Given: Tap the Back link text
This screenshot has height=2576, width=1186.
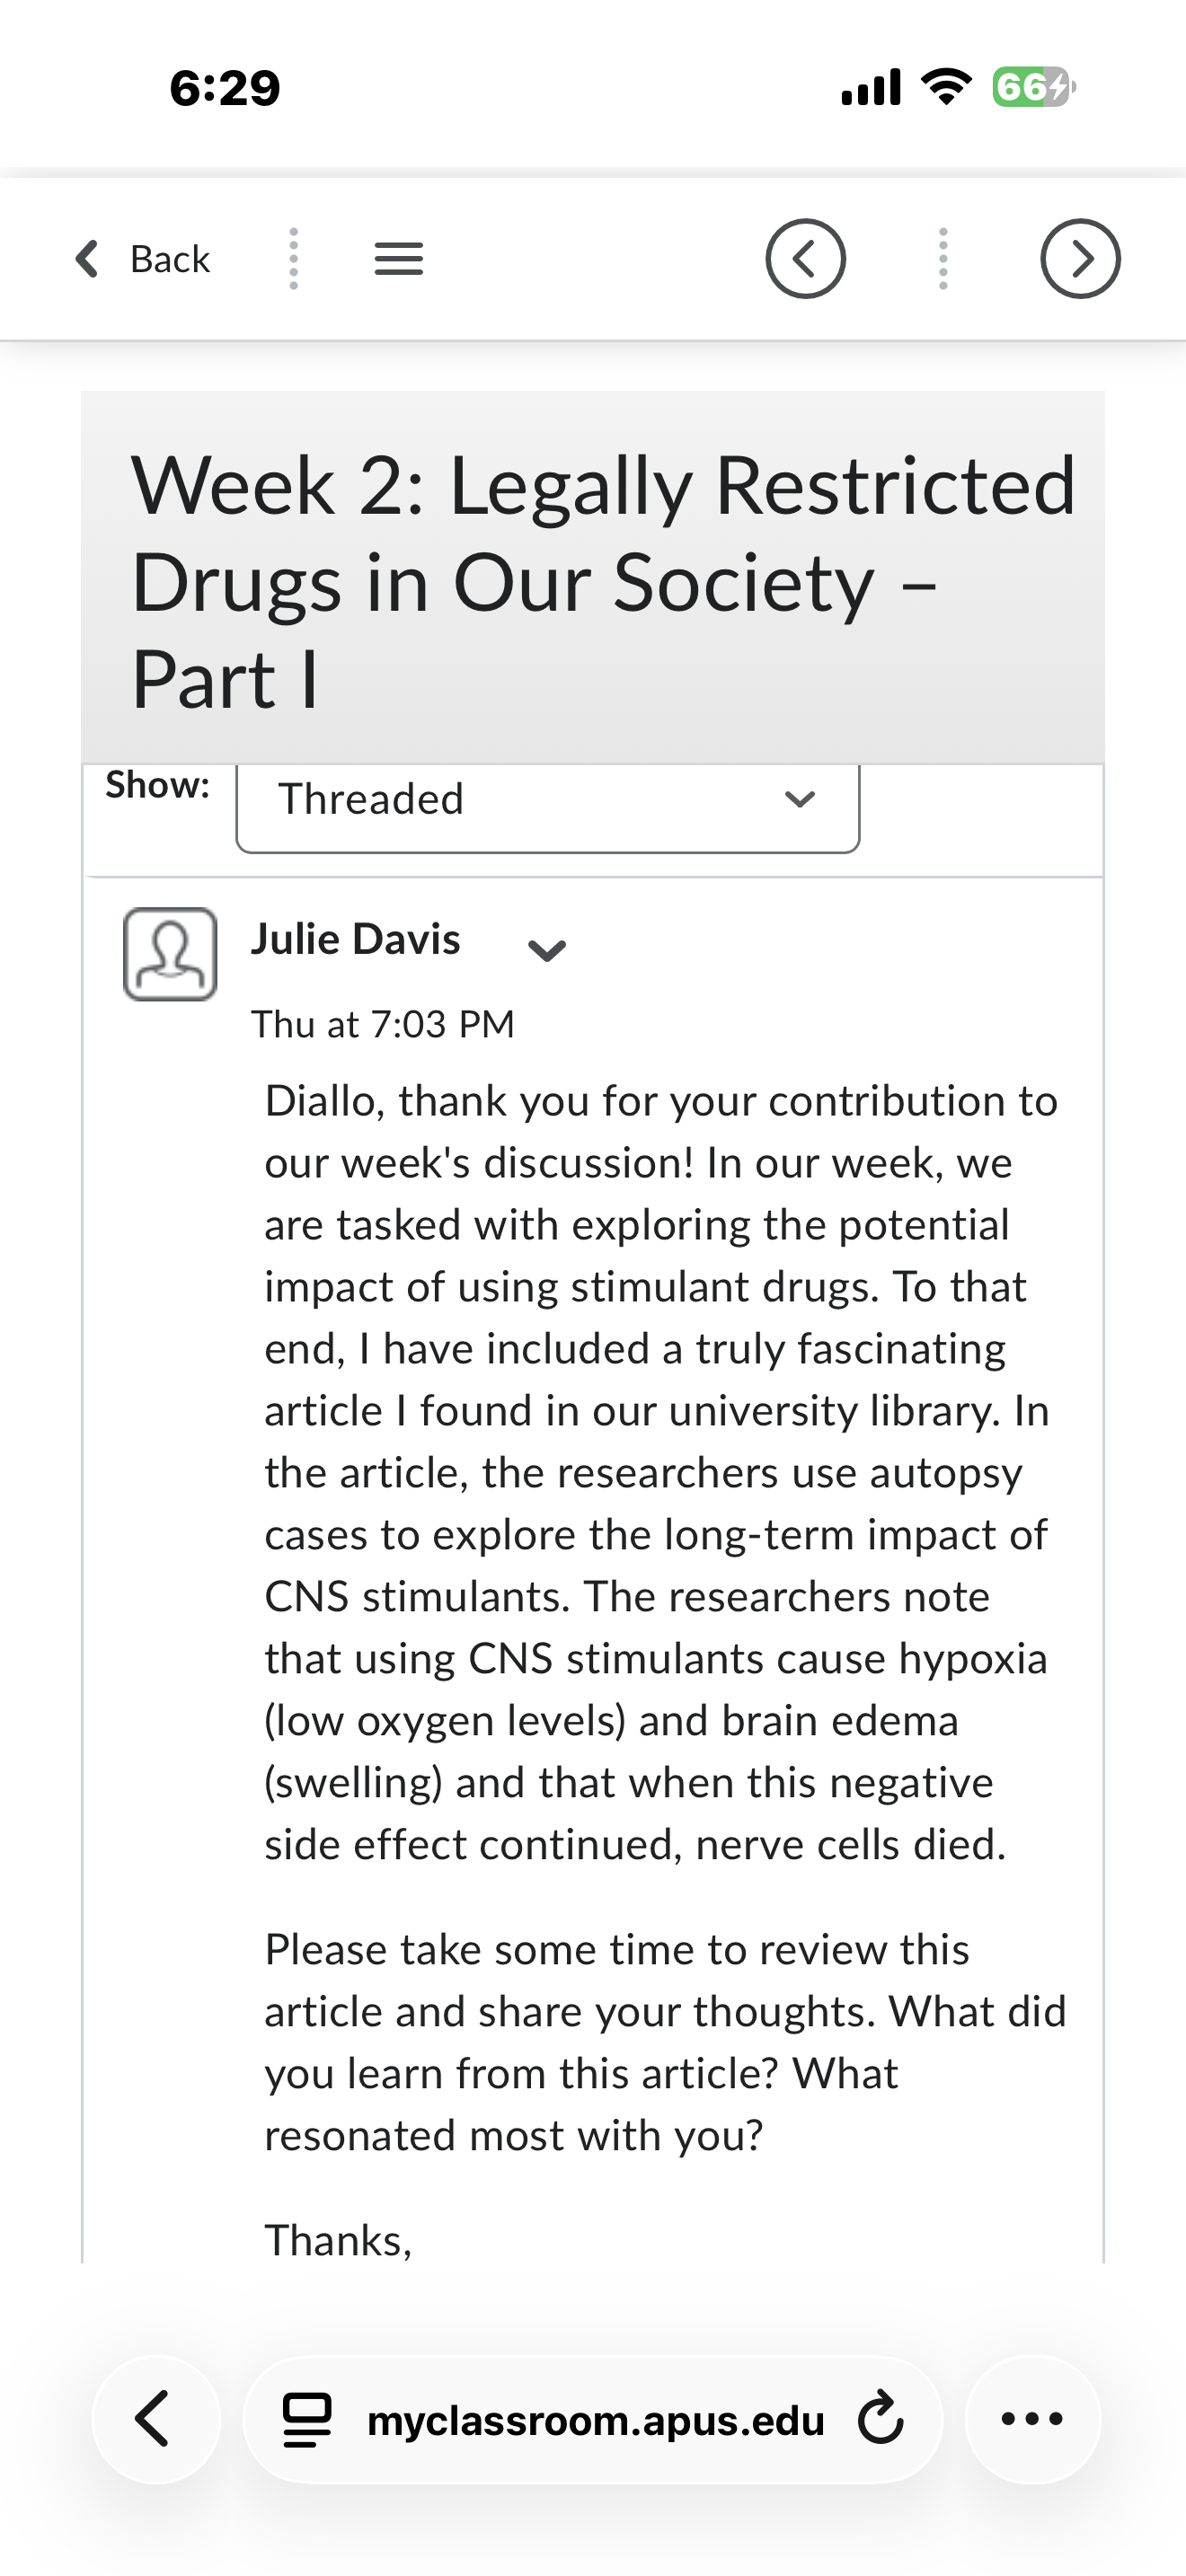Looking at the screenshot, I should (x=170, y=259).
